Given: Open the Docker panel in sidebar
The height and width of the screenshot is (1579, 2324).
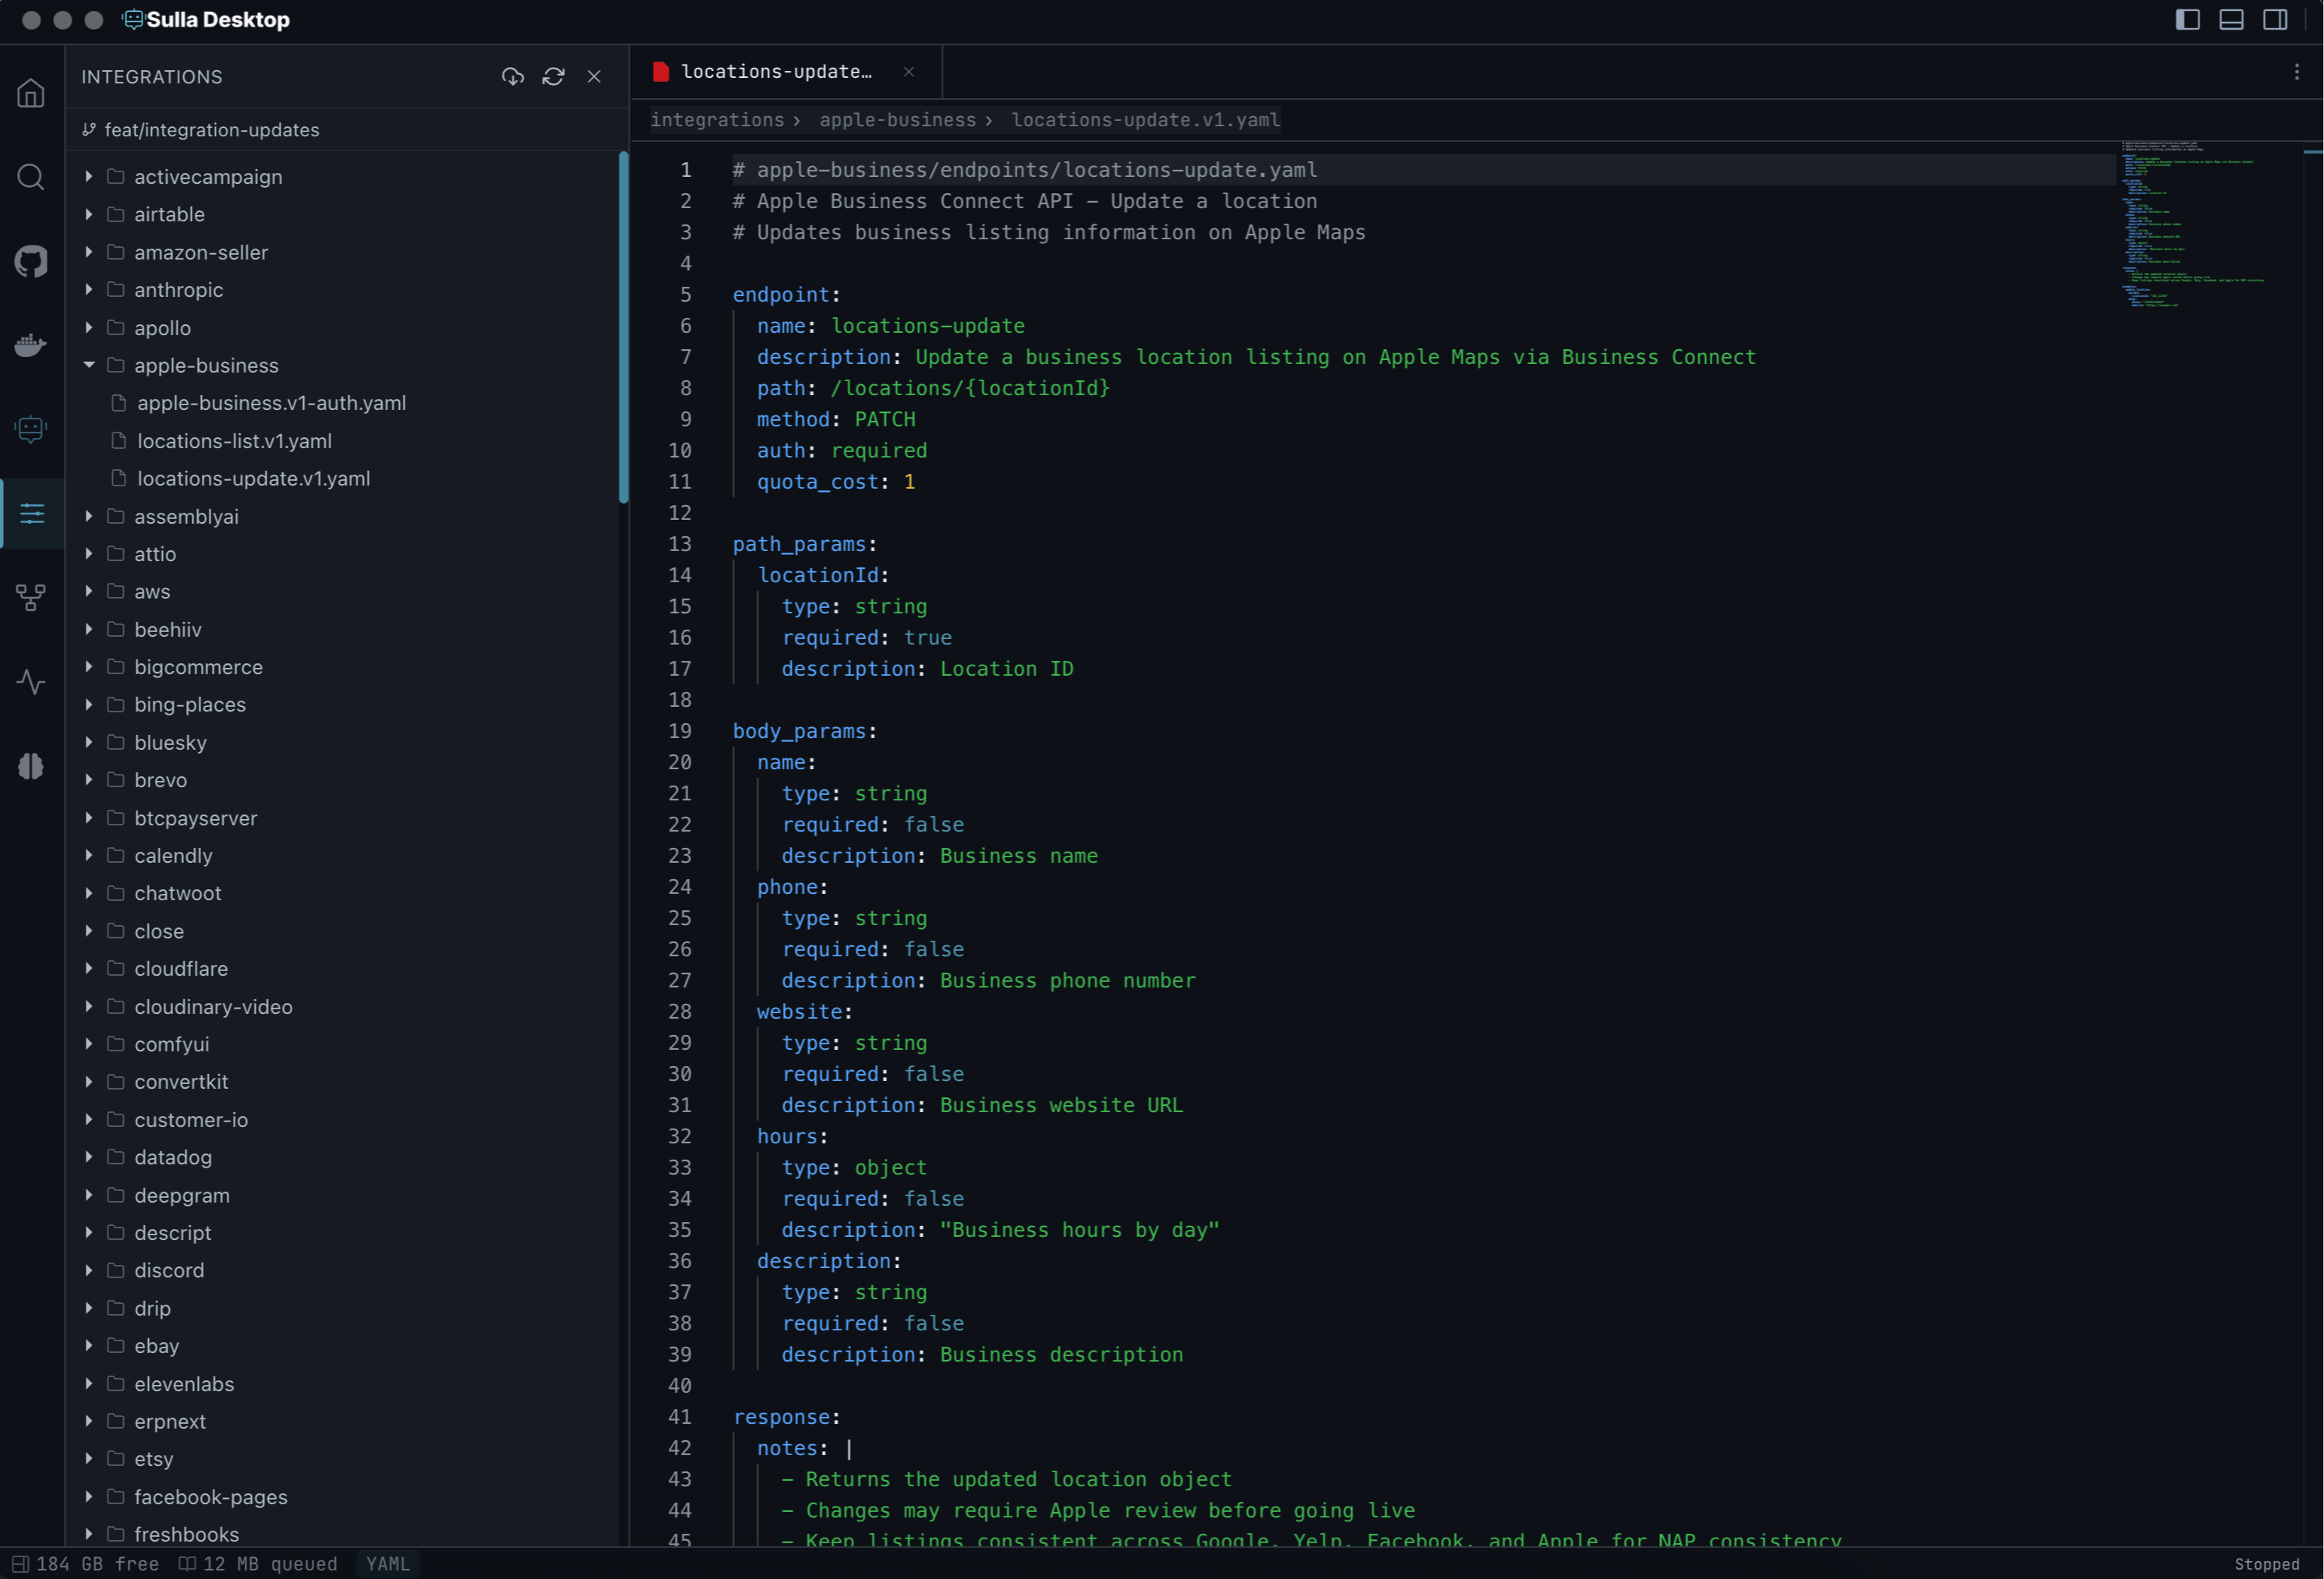Looking at the screenshot, I should click(x=31, y=345).
